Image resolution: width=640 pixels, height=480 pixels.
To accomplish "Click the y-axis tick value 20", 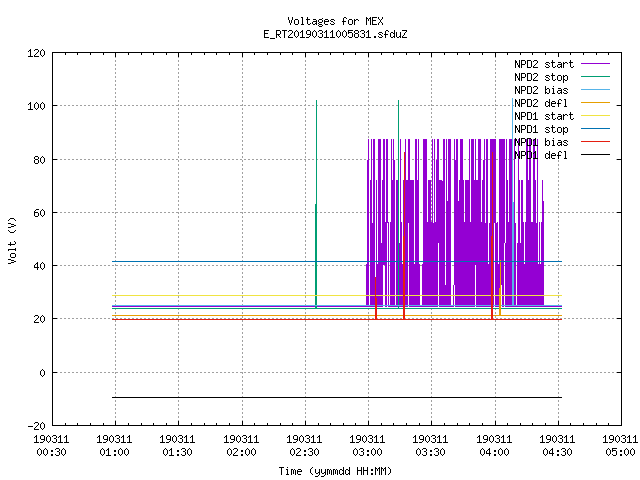I will 39,319.
